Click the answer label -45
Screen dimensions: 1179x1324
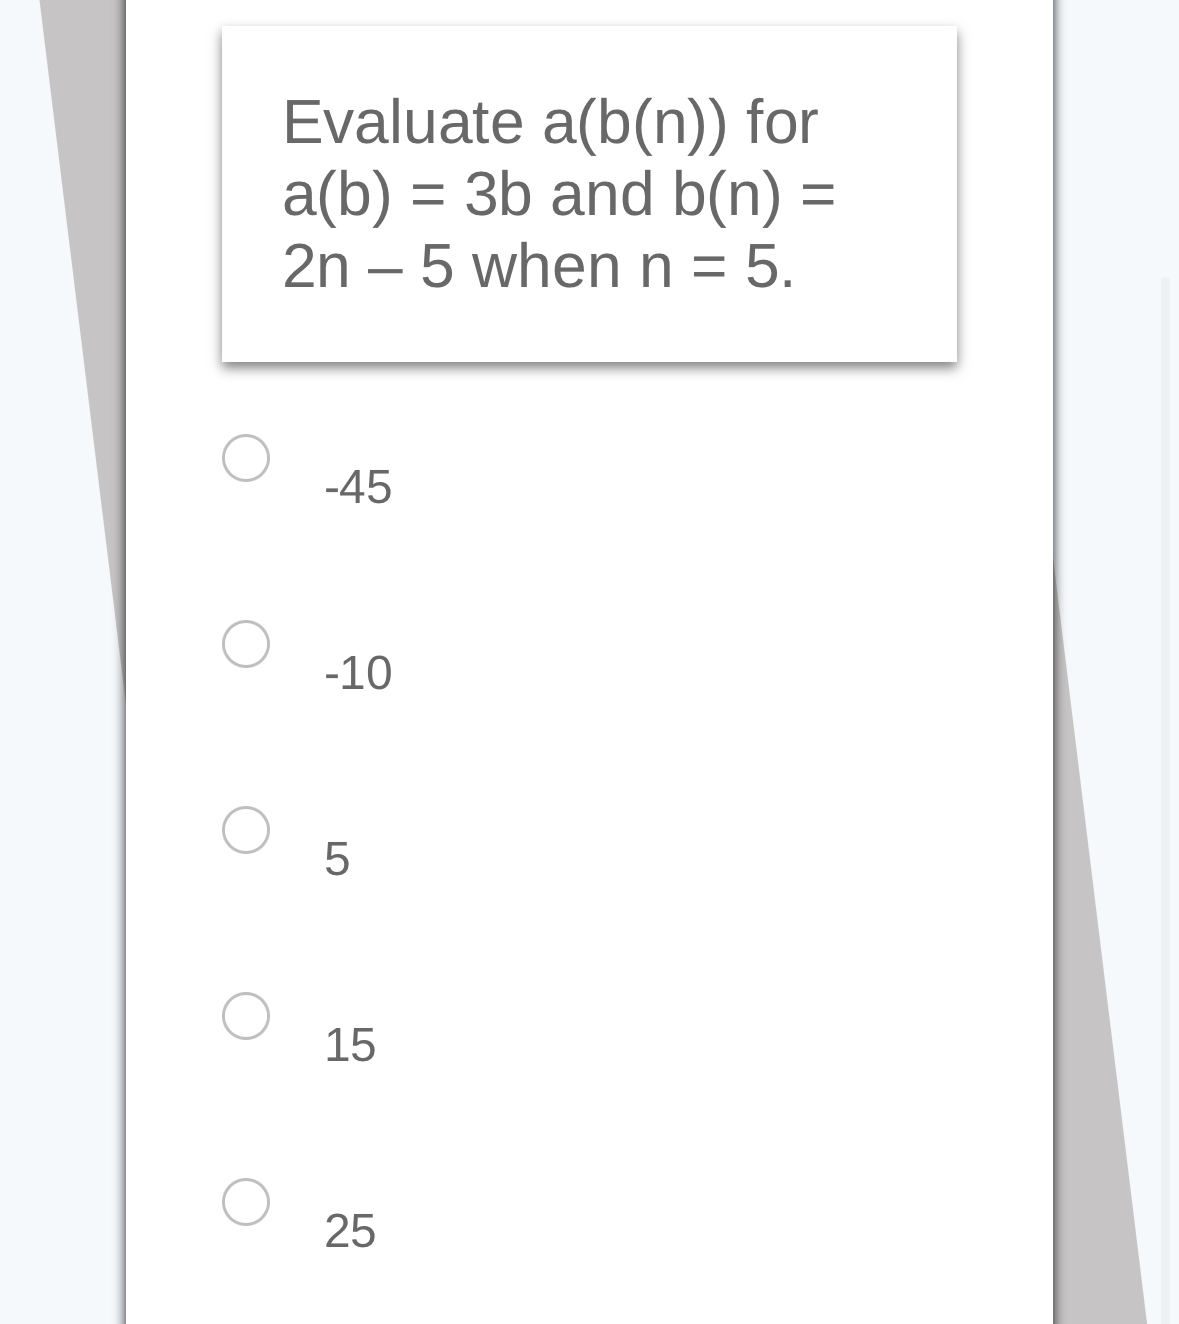[357, 487]
